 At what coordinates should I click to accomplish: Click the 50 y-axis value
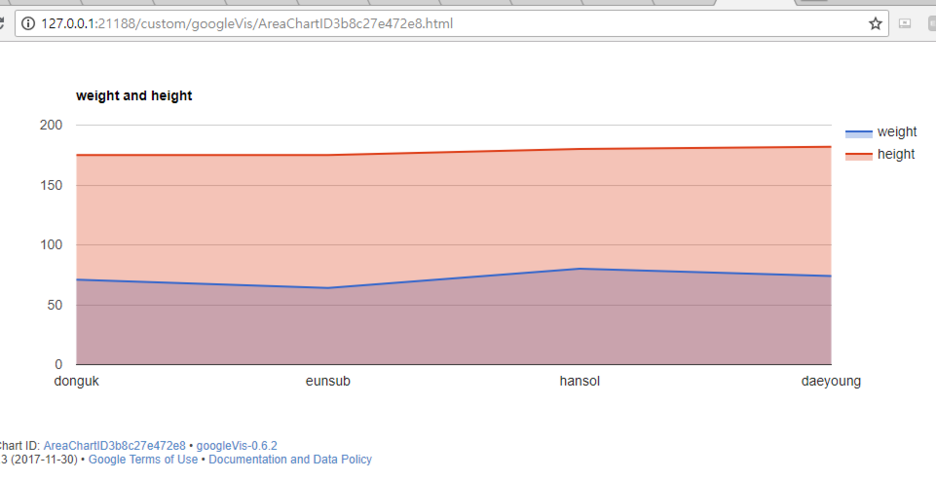(55, 305)
